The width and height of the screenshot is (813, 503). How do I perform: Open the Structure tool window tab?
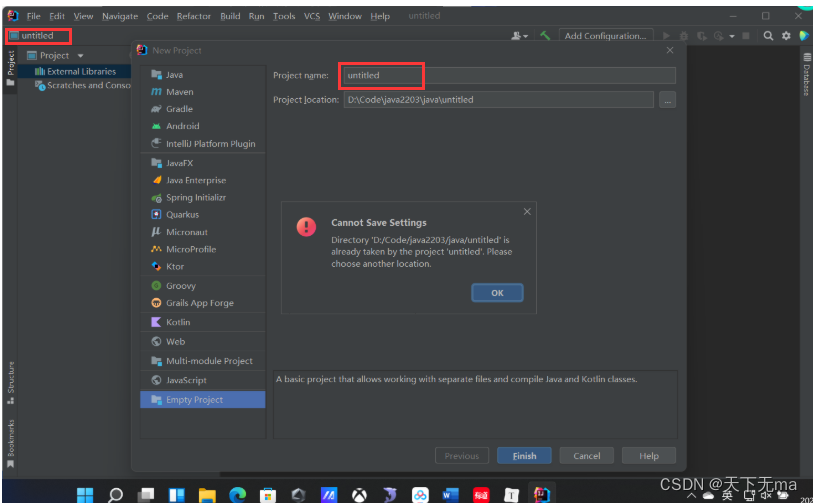tap(10, 383)
